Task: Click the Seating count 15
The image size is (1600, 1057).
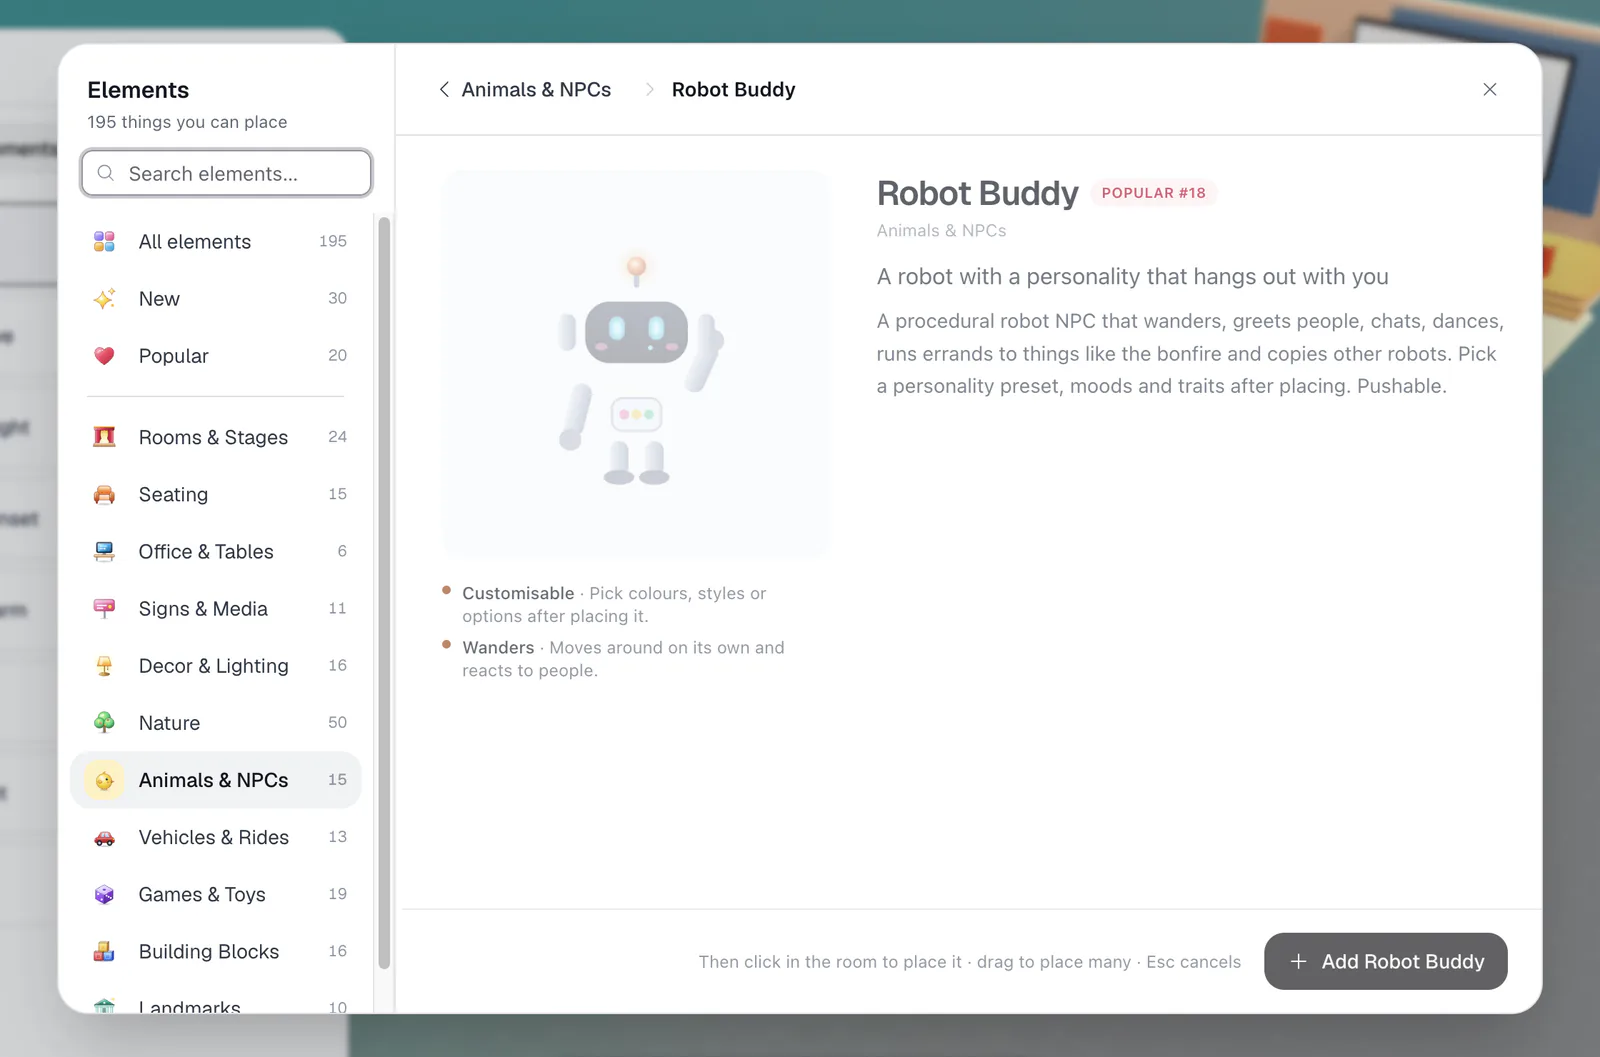Action: click(337, 494)
